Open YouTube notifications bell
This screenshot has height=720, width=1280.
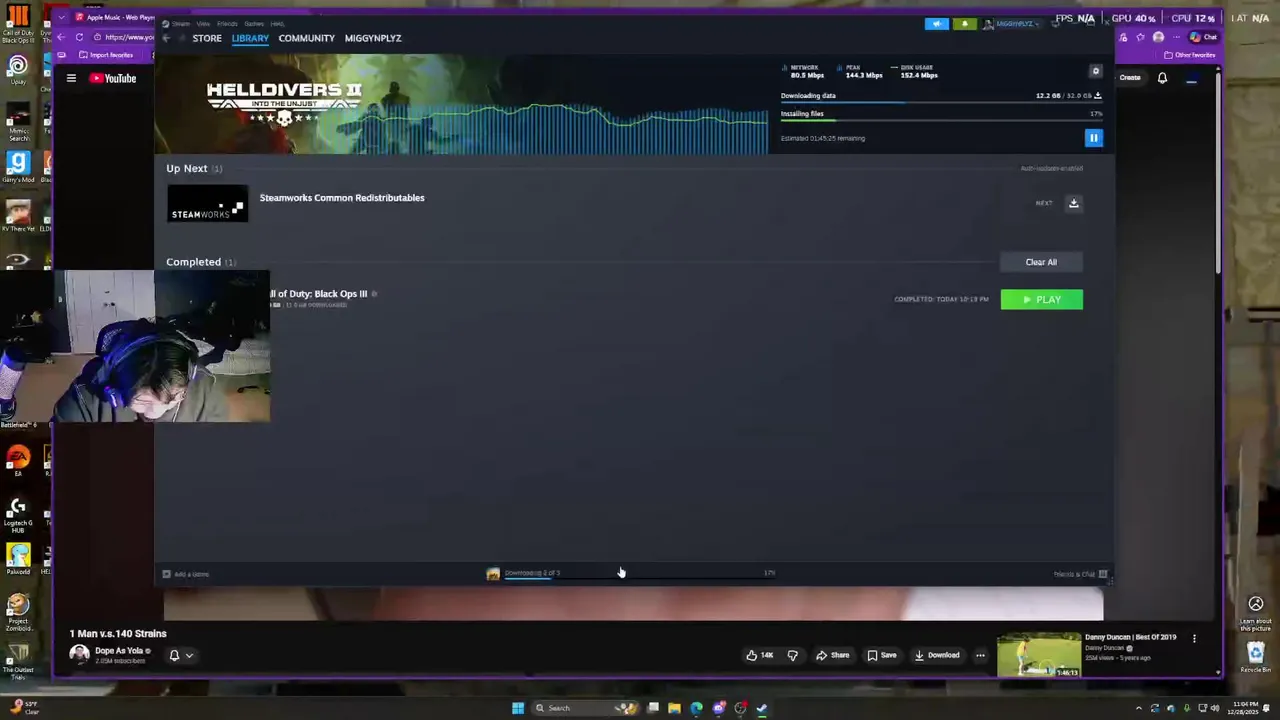(1162, 77)
